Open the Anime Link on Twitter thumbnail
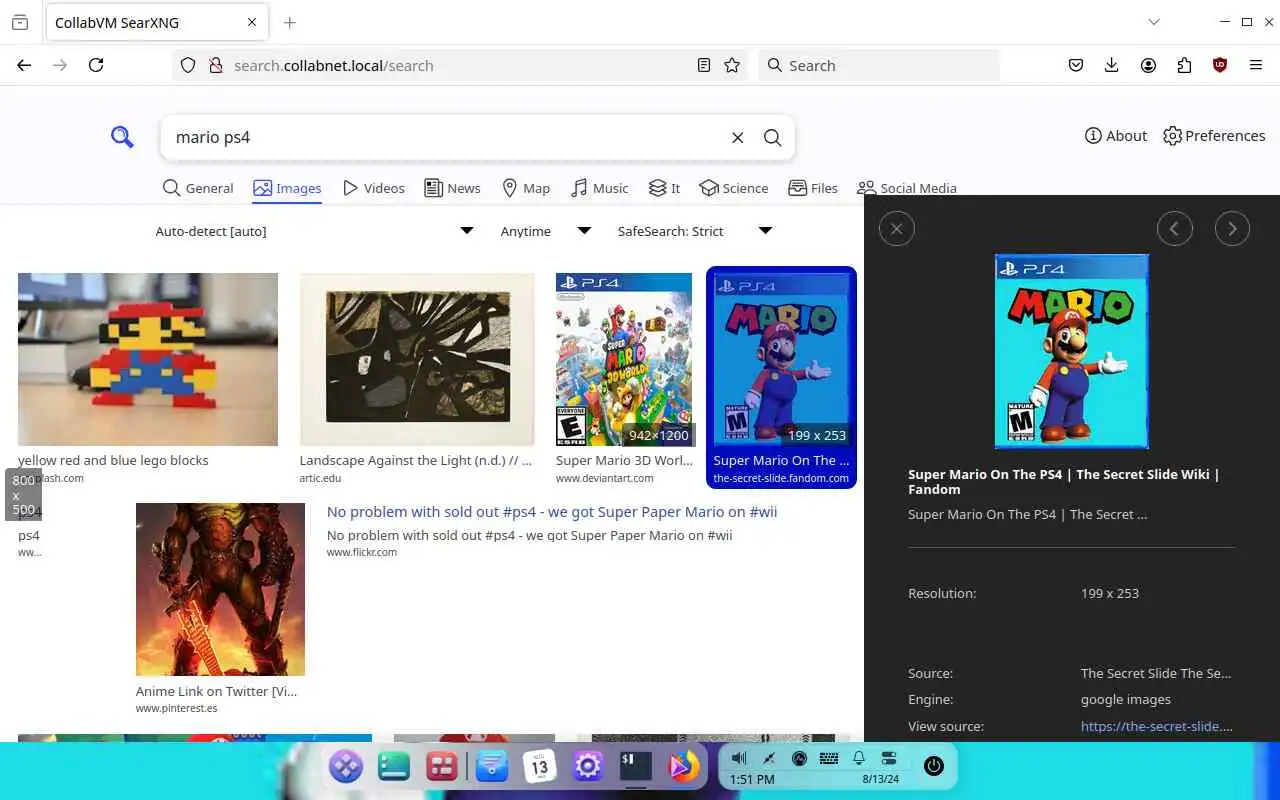 [220, 589]
